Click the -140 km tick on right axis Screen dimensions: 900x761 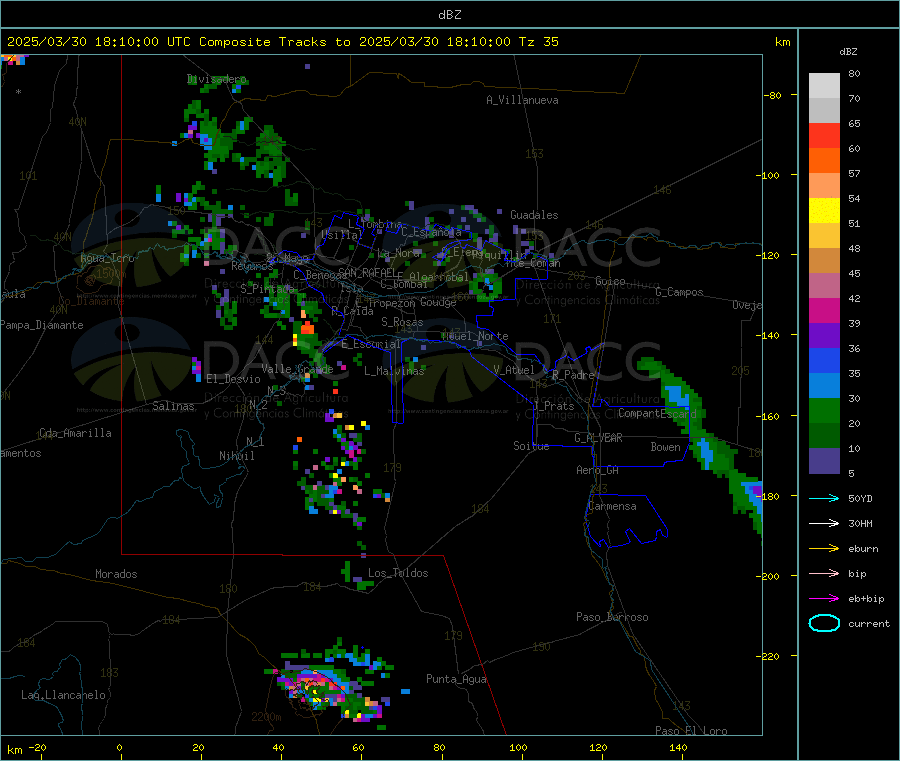770,335
